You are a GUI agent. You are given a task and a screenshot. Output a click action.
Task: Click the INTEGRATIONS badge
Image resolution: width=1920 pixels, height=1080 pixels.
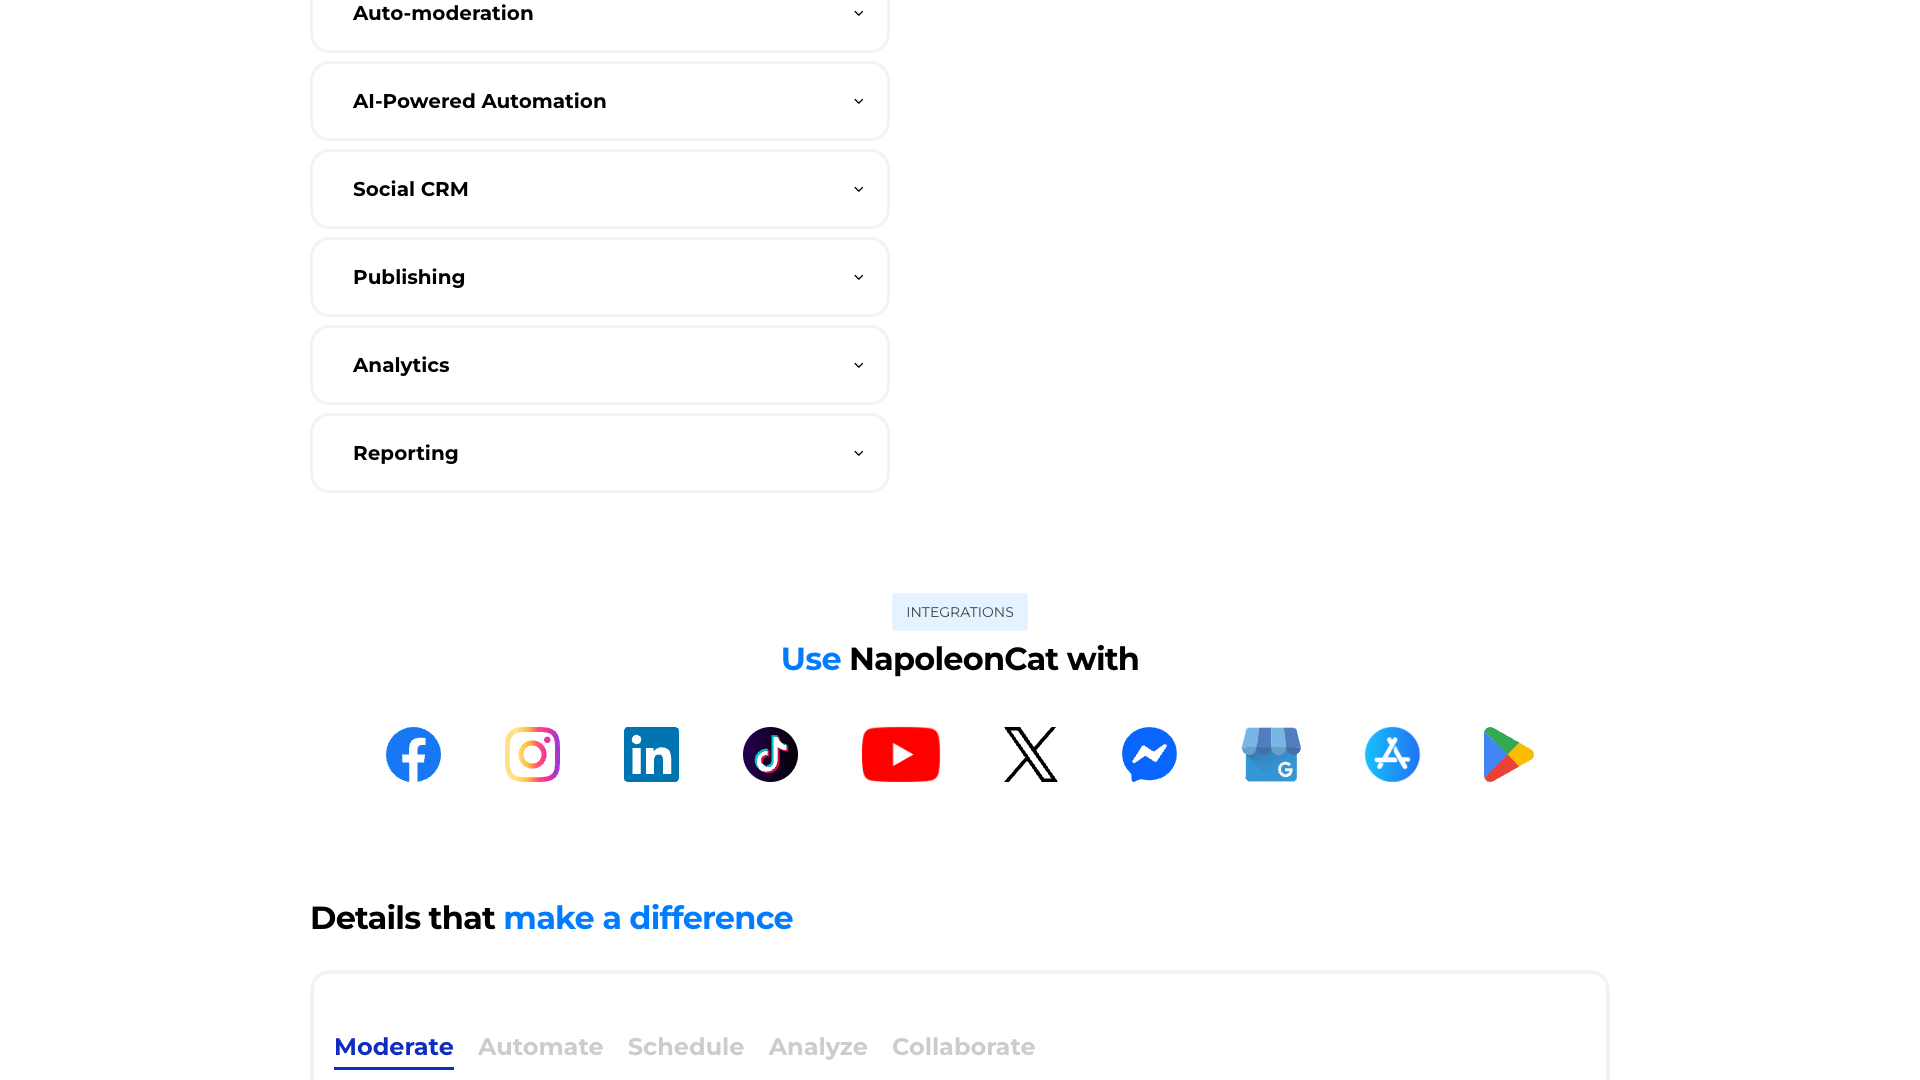click(959, 611)
